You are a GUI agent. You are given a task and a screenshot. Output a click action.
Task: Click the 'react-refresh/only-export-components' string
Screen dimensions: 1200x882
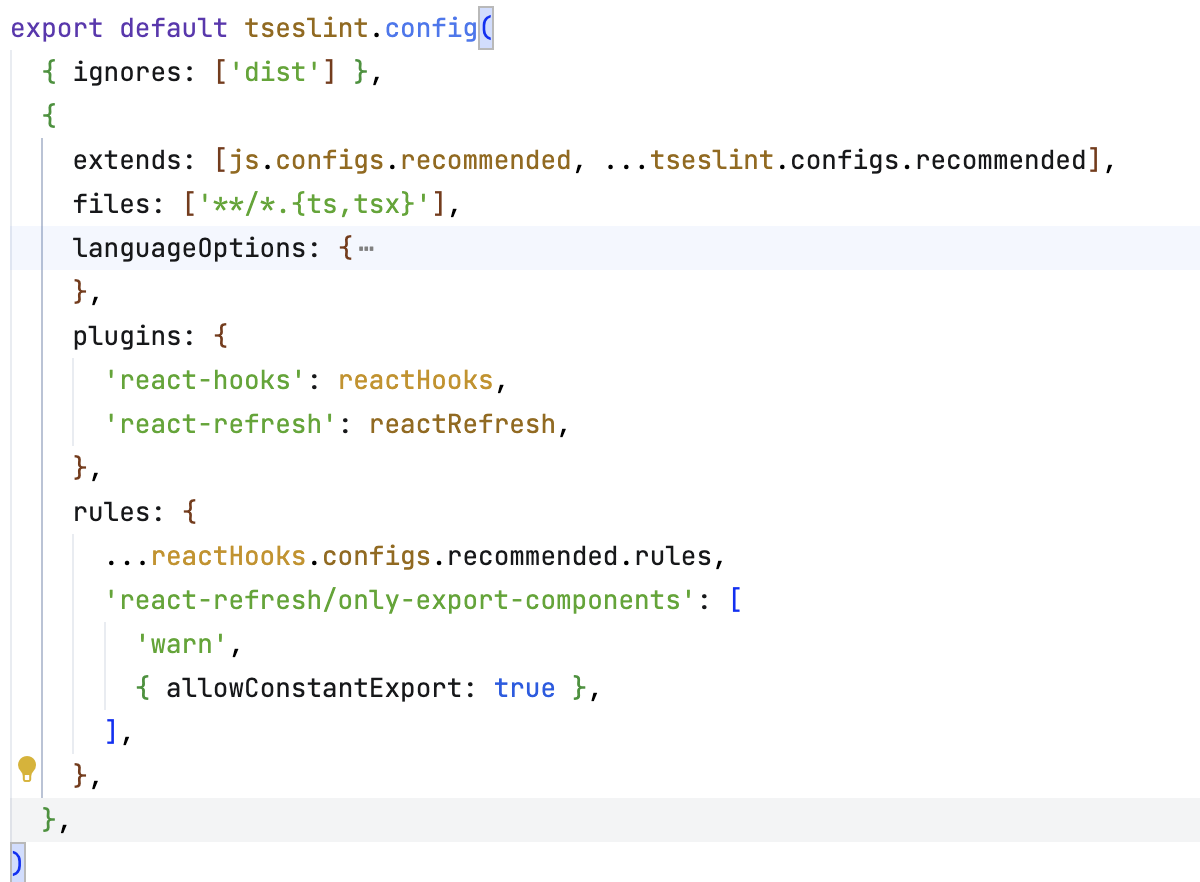[x=401, y=600]
